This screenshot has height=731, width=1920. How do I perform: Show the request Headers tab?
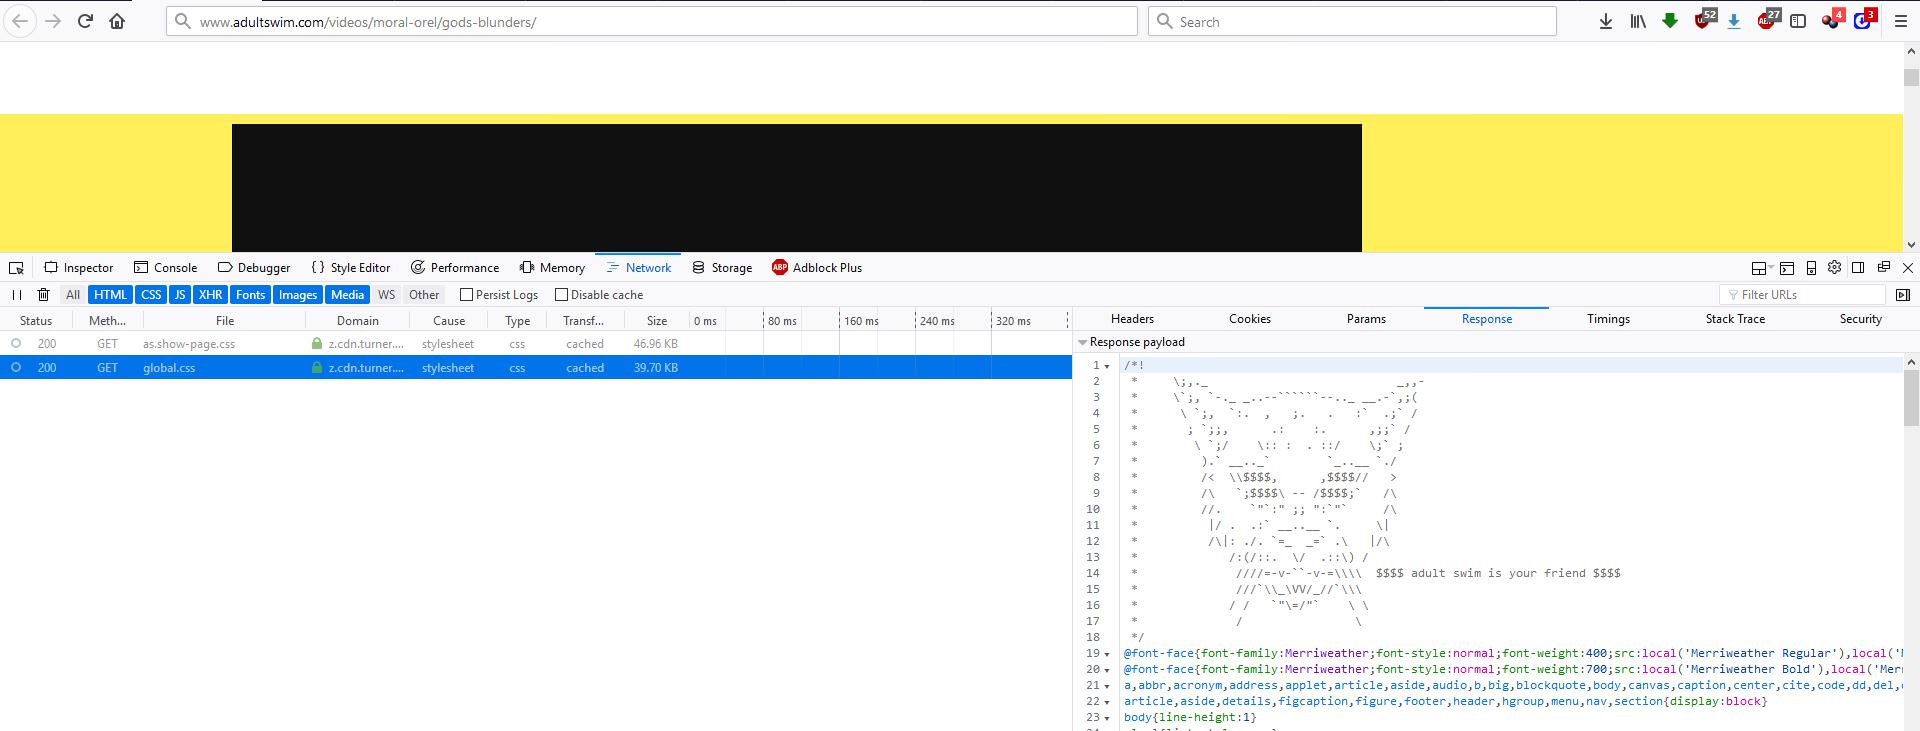click(1132, 319)
